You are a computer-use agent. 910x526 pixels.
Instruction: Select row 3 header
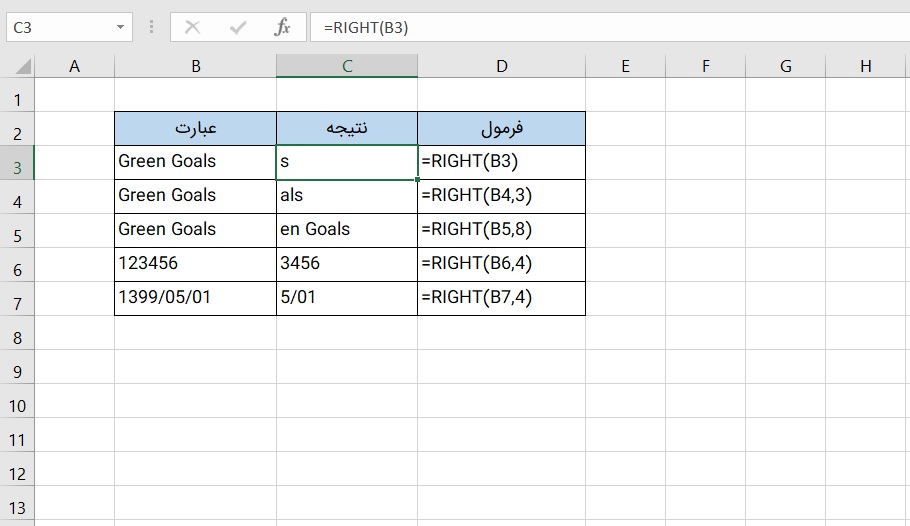[x=17, y=167]
